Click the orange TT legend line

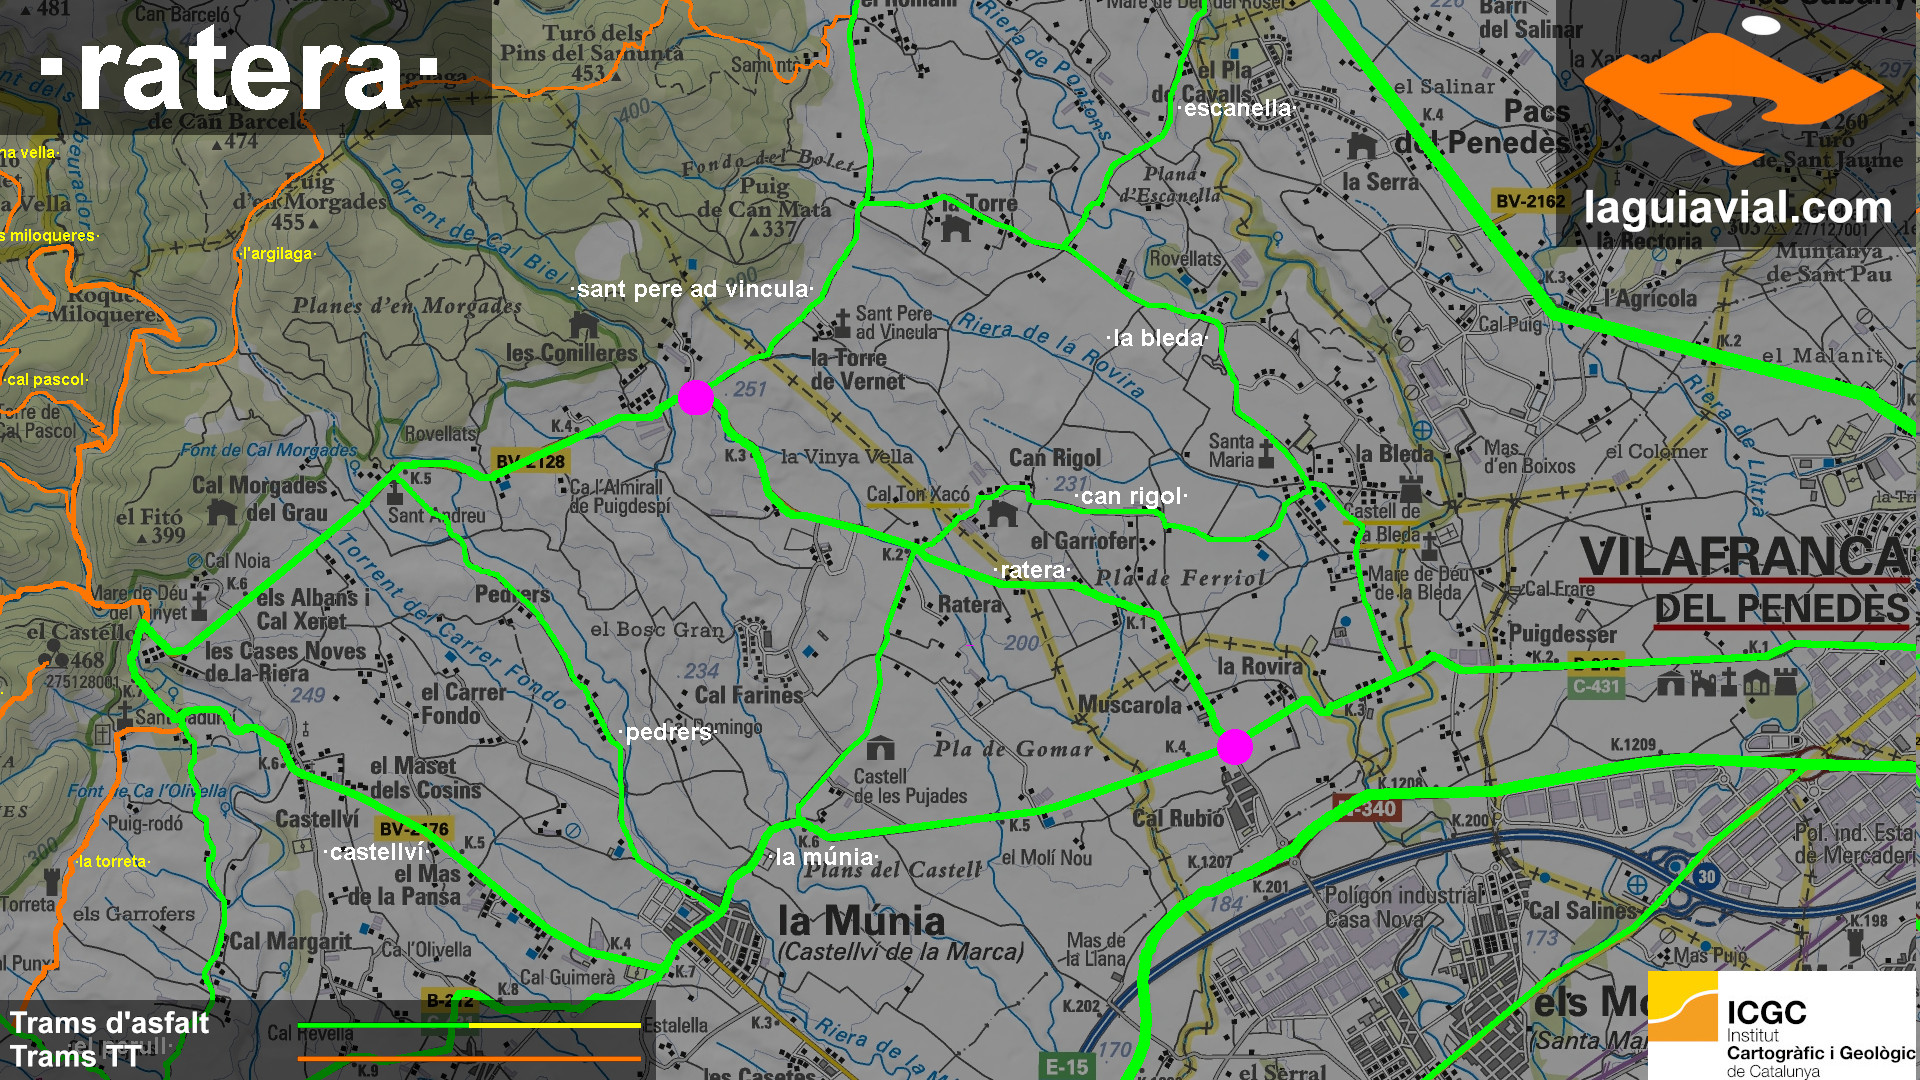(x=469, y=1058)
